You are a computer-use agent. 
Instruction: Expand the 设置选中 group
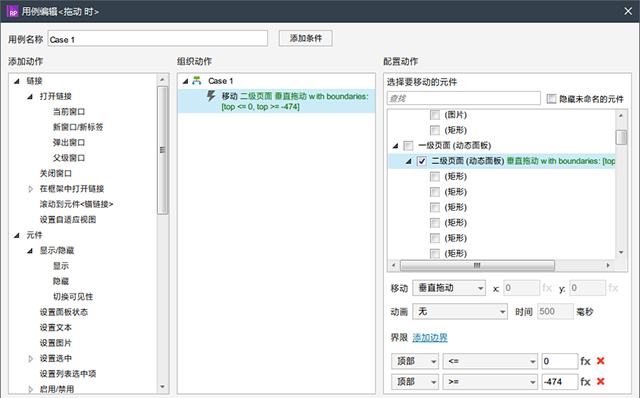click(x=30, y=358)
